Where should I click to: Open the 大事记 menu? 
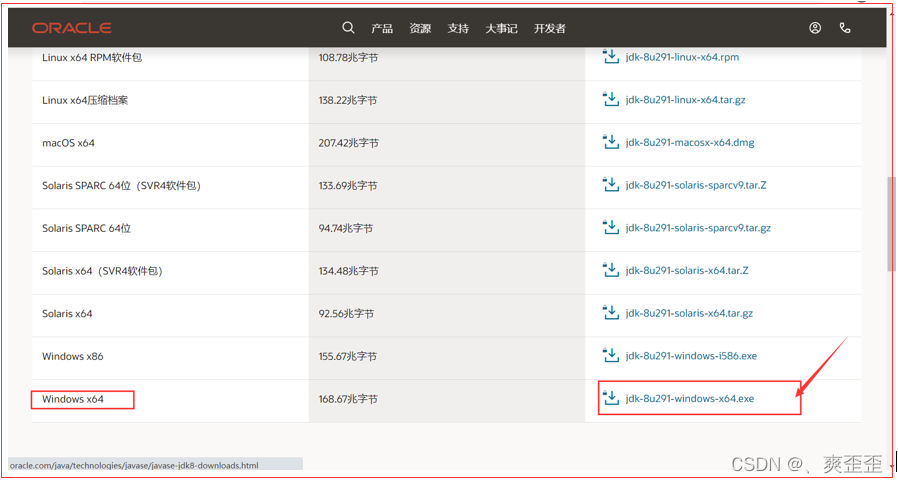click(x=502, y=28)
